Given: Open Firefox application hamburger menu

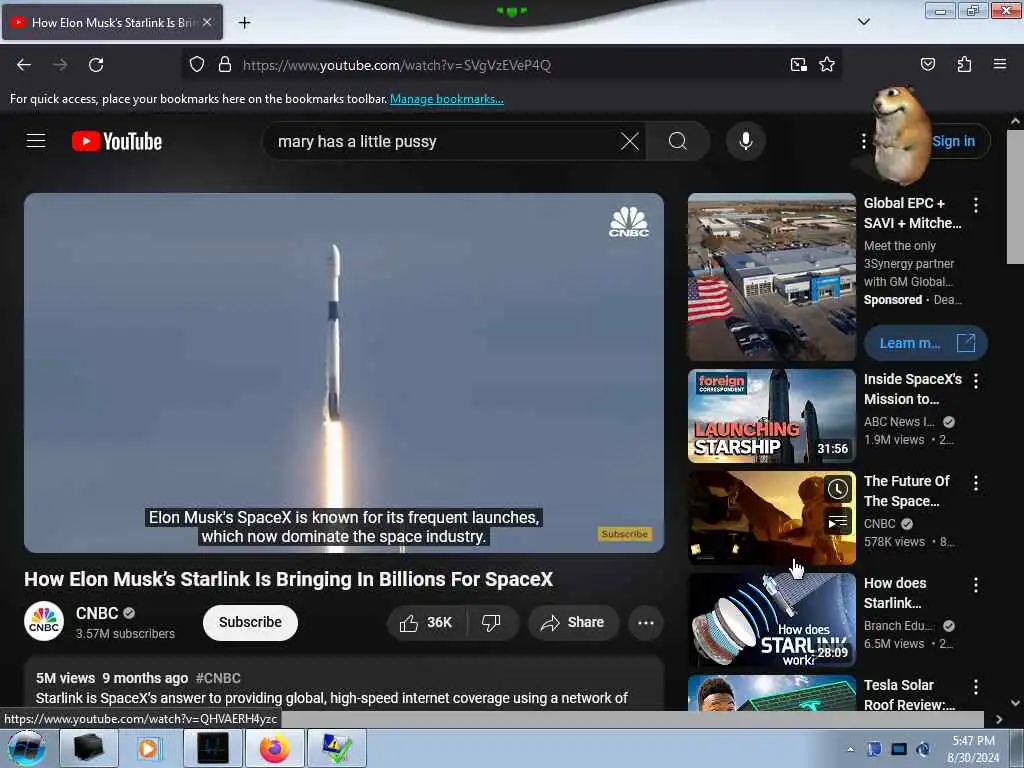Looking at the screenshot, I should 999,64.
